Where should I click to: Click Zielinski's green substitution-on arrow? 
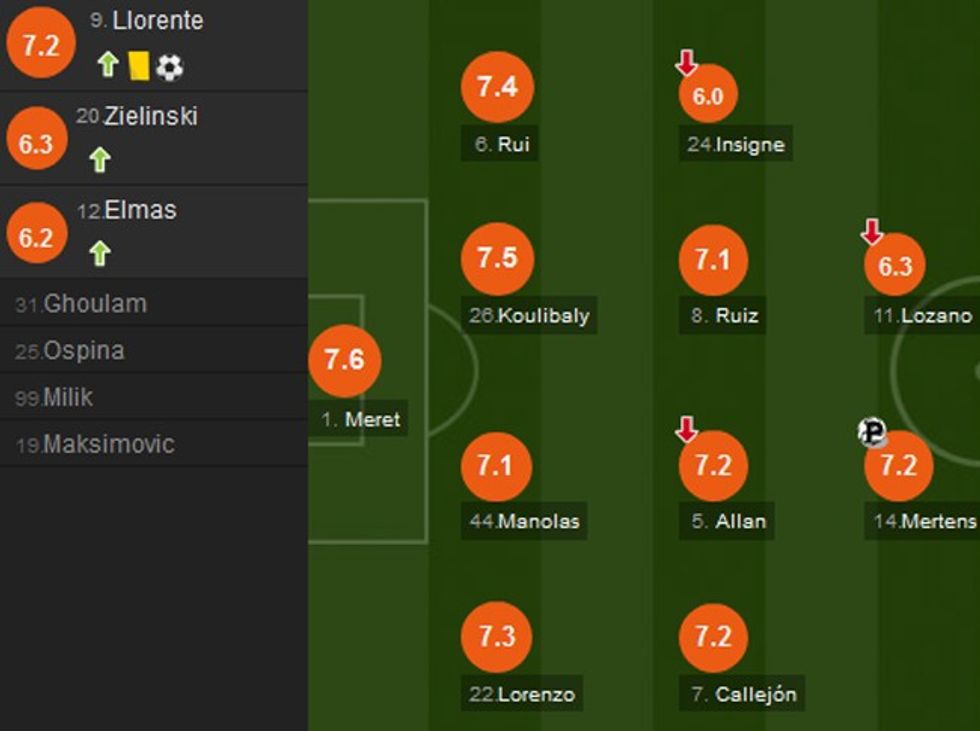pos(98,159)
